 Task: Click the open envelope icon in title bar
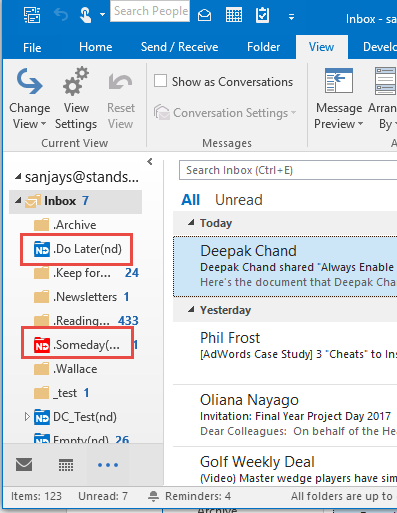204,15
